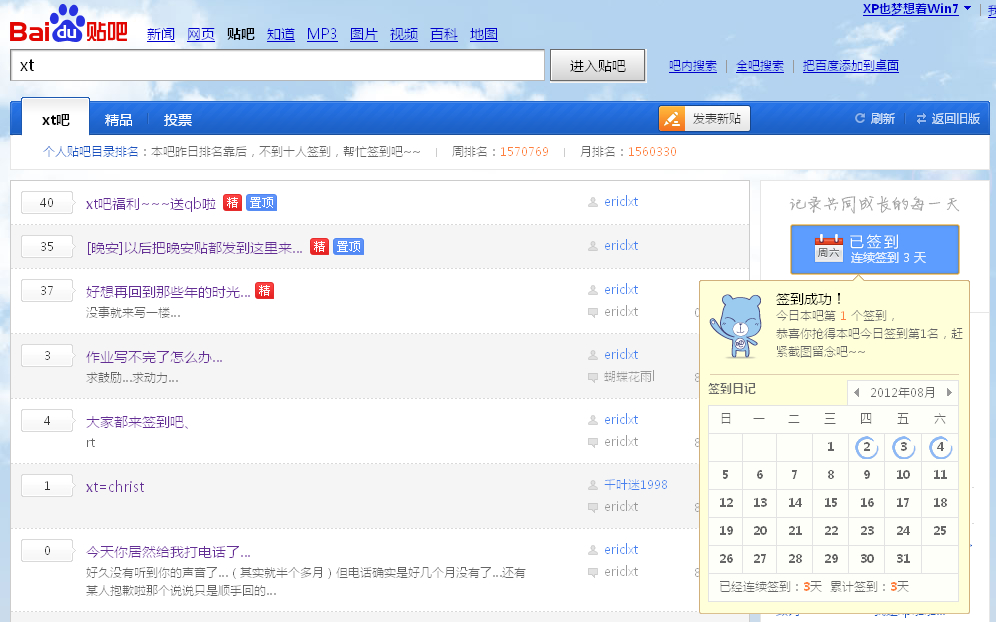Open post 今天你居然给我打电话了
This screenshot has height=622, width=996.
(x=168, y=551)
